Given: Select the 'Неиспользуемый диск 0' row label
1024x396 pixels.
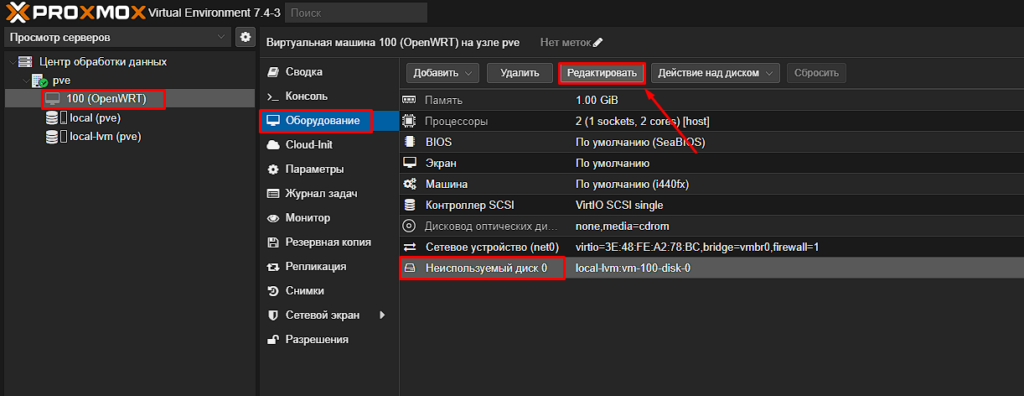Looking at the screenshot, I should pyautogui.click(x=486, y=268).
